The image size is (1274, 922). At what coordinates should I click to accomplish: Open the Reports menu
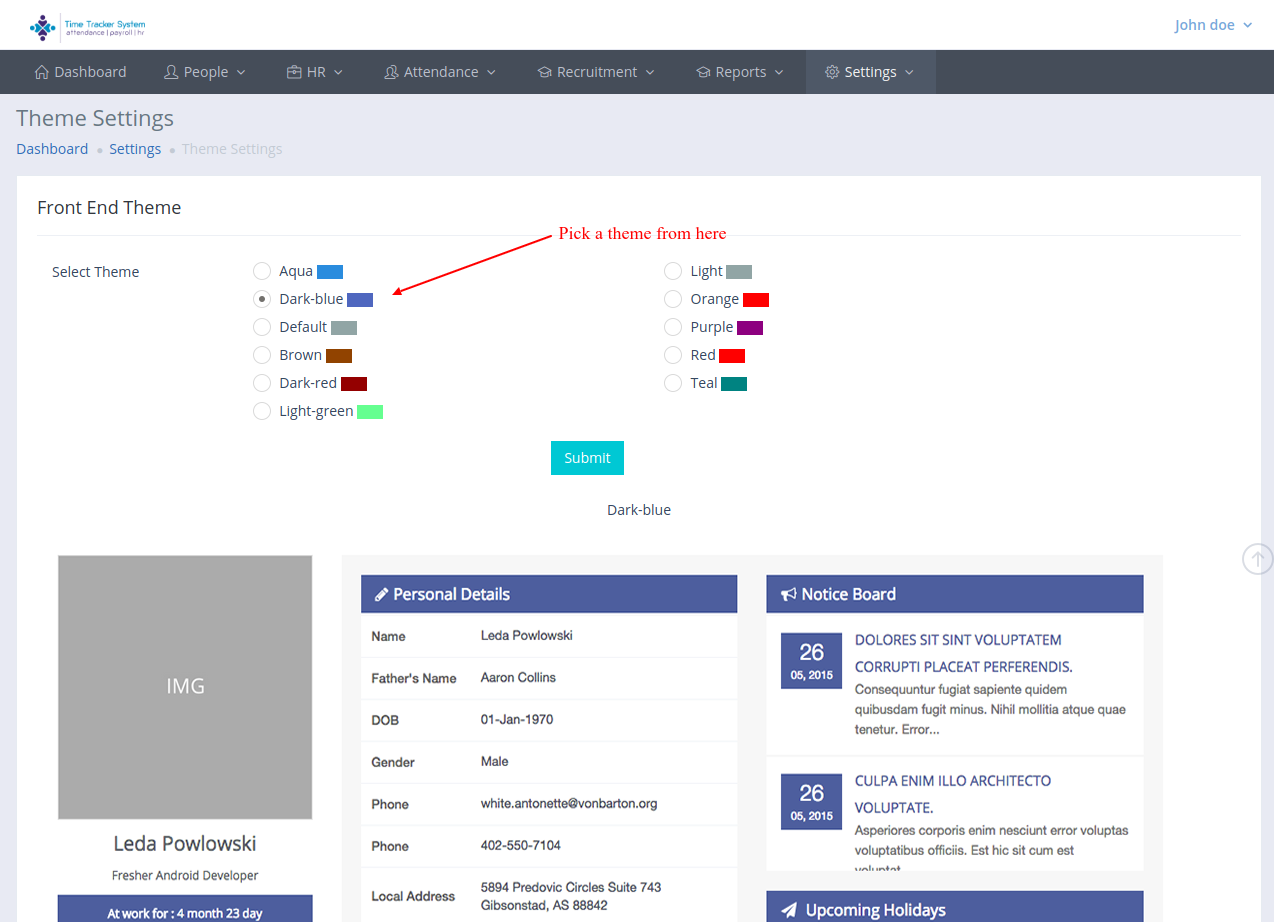click(x=740, y=72)
